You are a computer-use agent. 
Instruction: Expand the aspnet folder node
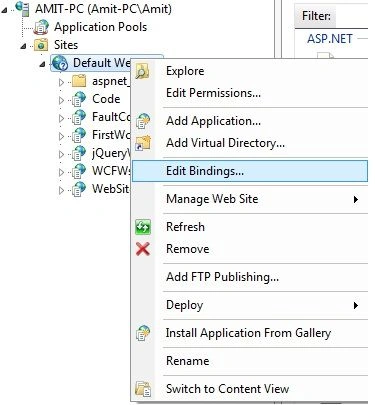pyautogui.click(x=61, y=82)
